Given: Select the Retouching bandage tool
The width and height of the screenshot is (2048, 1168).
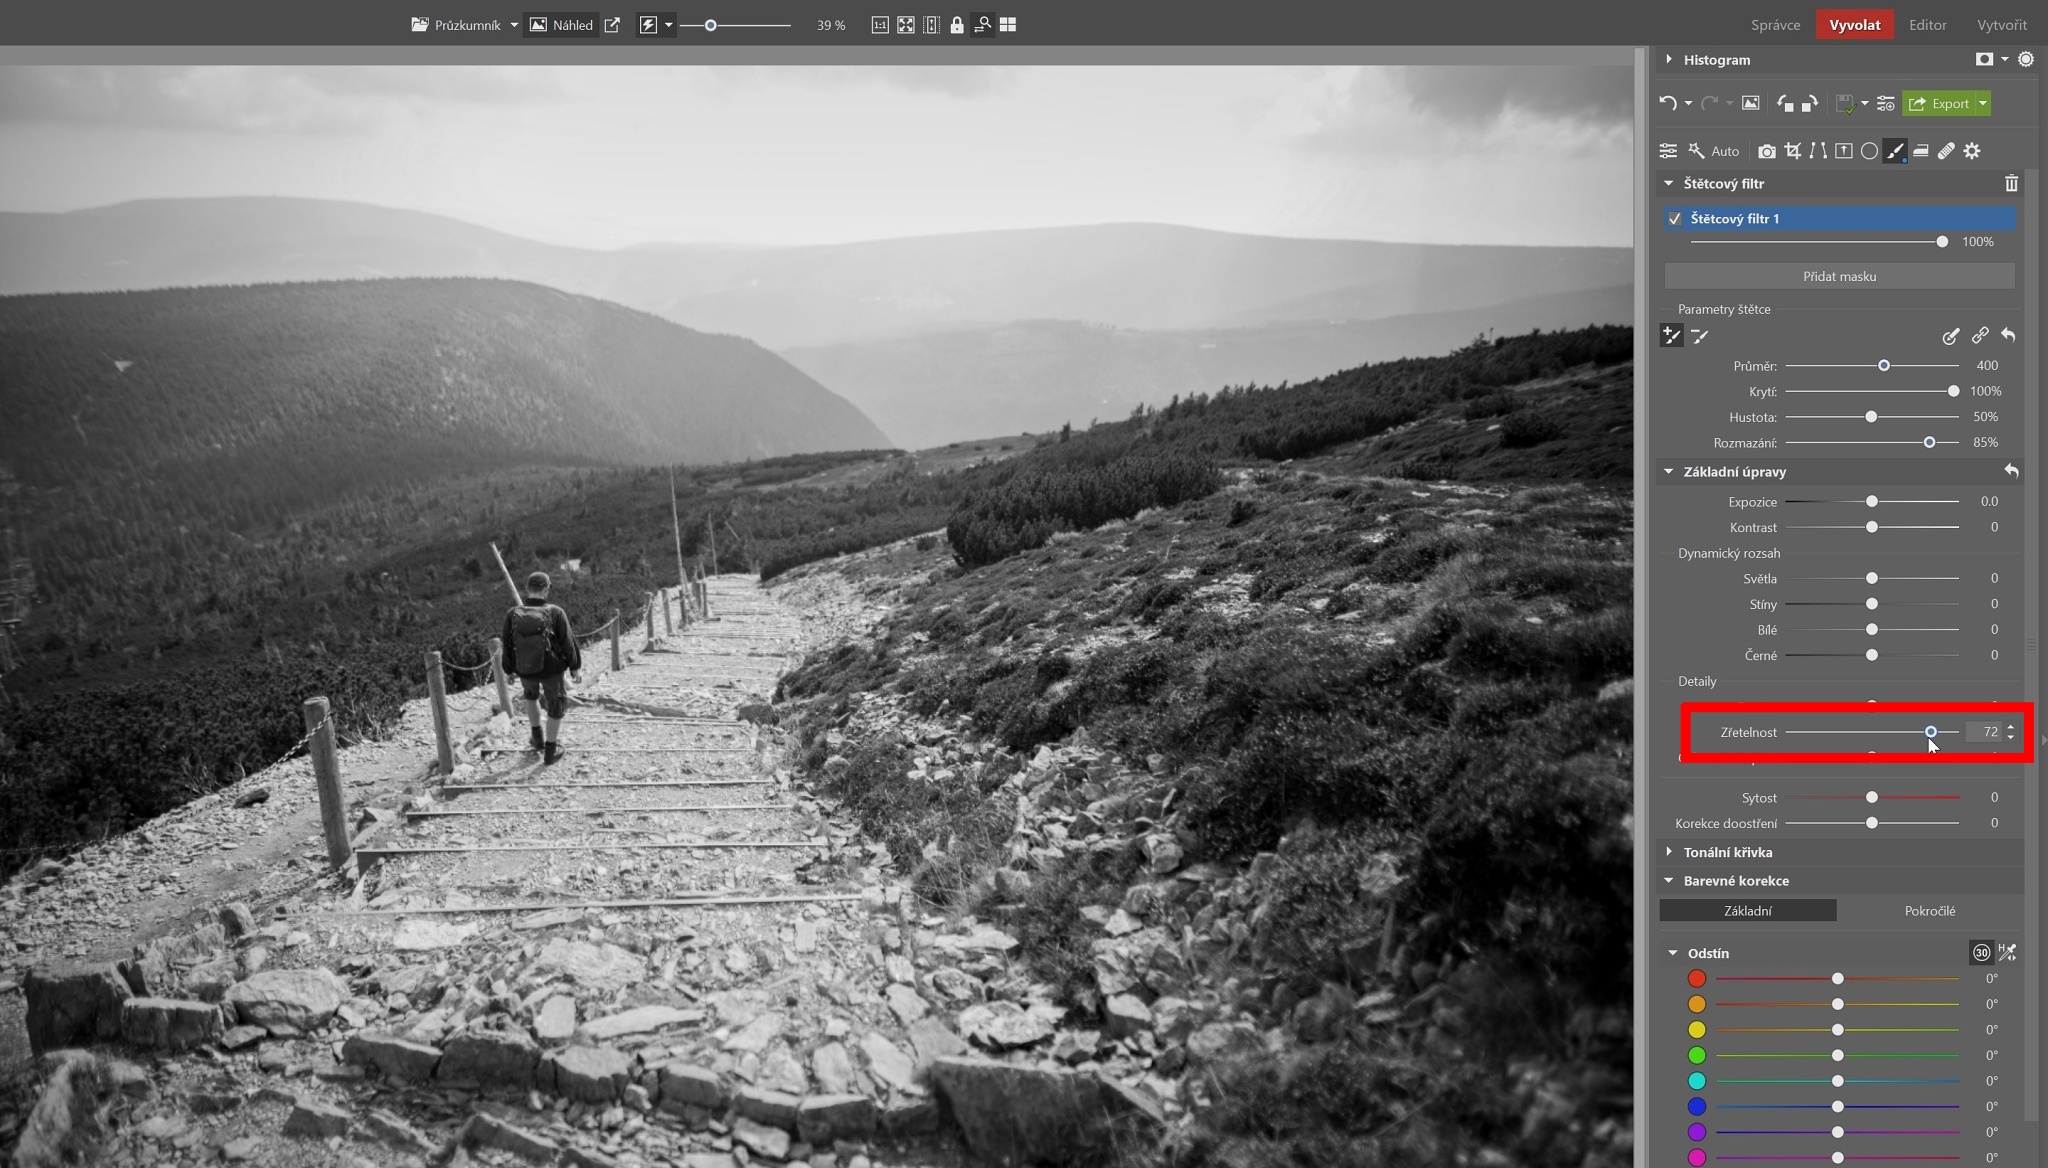Looking at the screenshot, I should 1946,151.
